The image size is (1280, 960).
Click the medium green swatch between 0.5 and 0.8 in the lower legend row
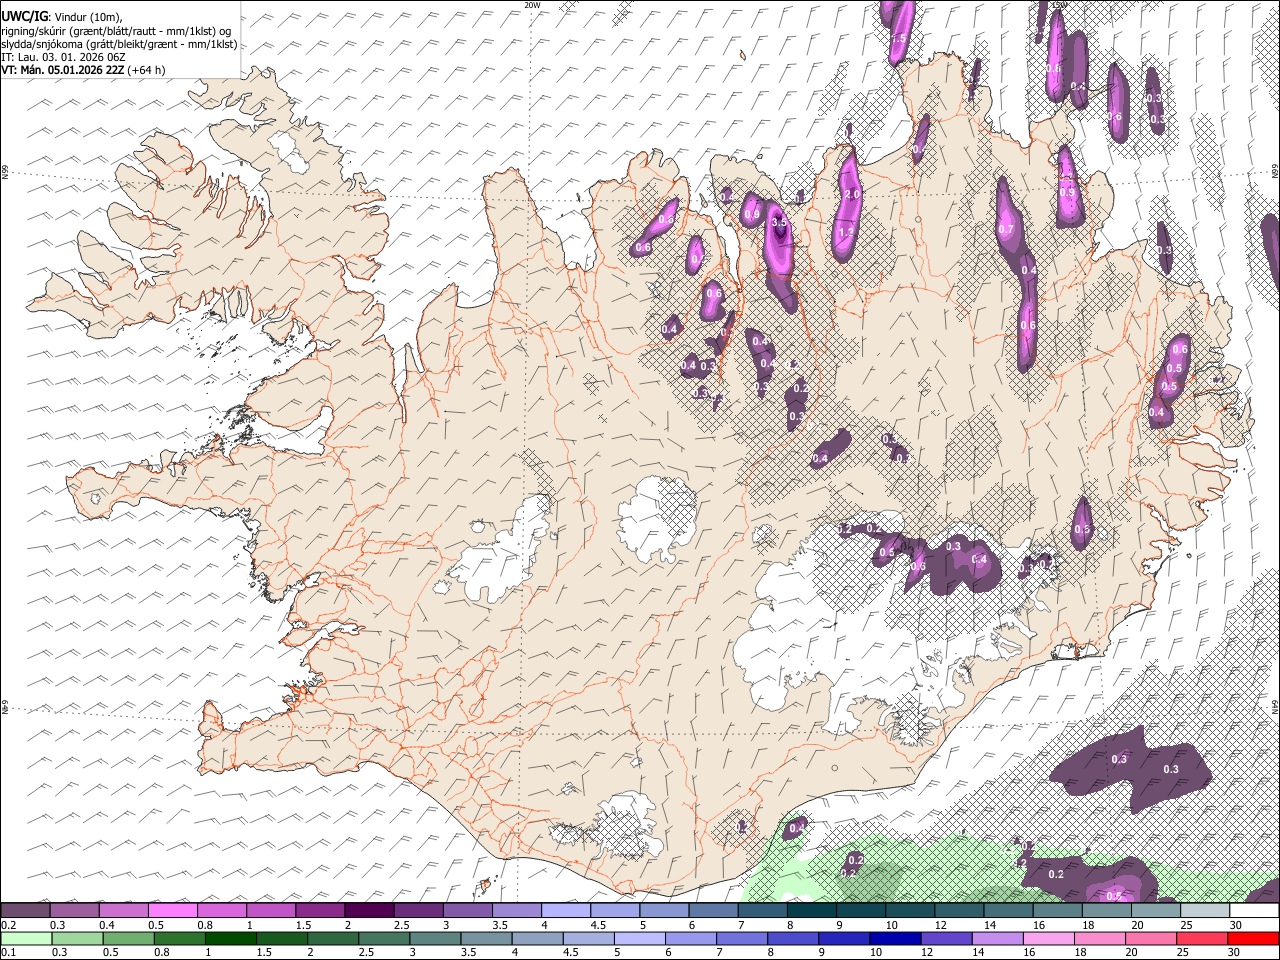tap(127, 938)
